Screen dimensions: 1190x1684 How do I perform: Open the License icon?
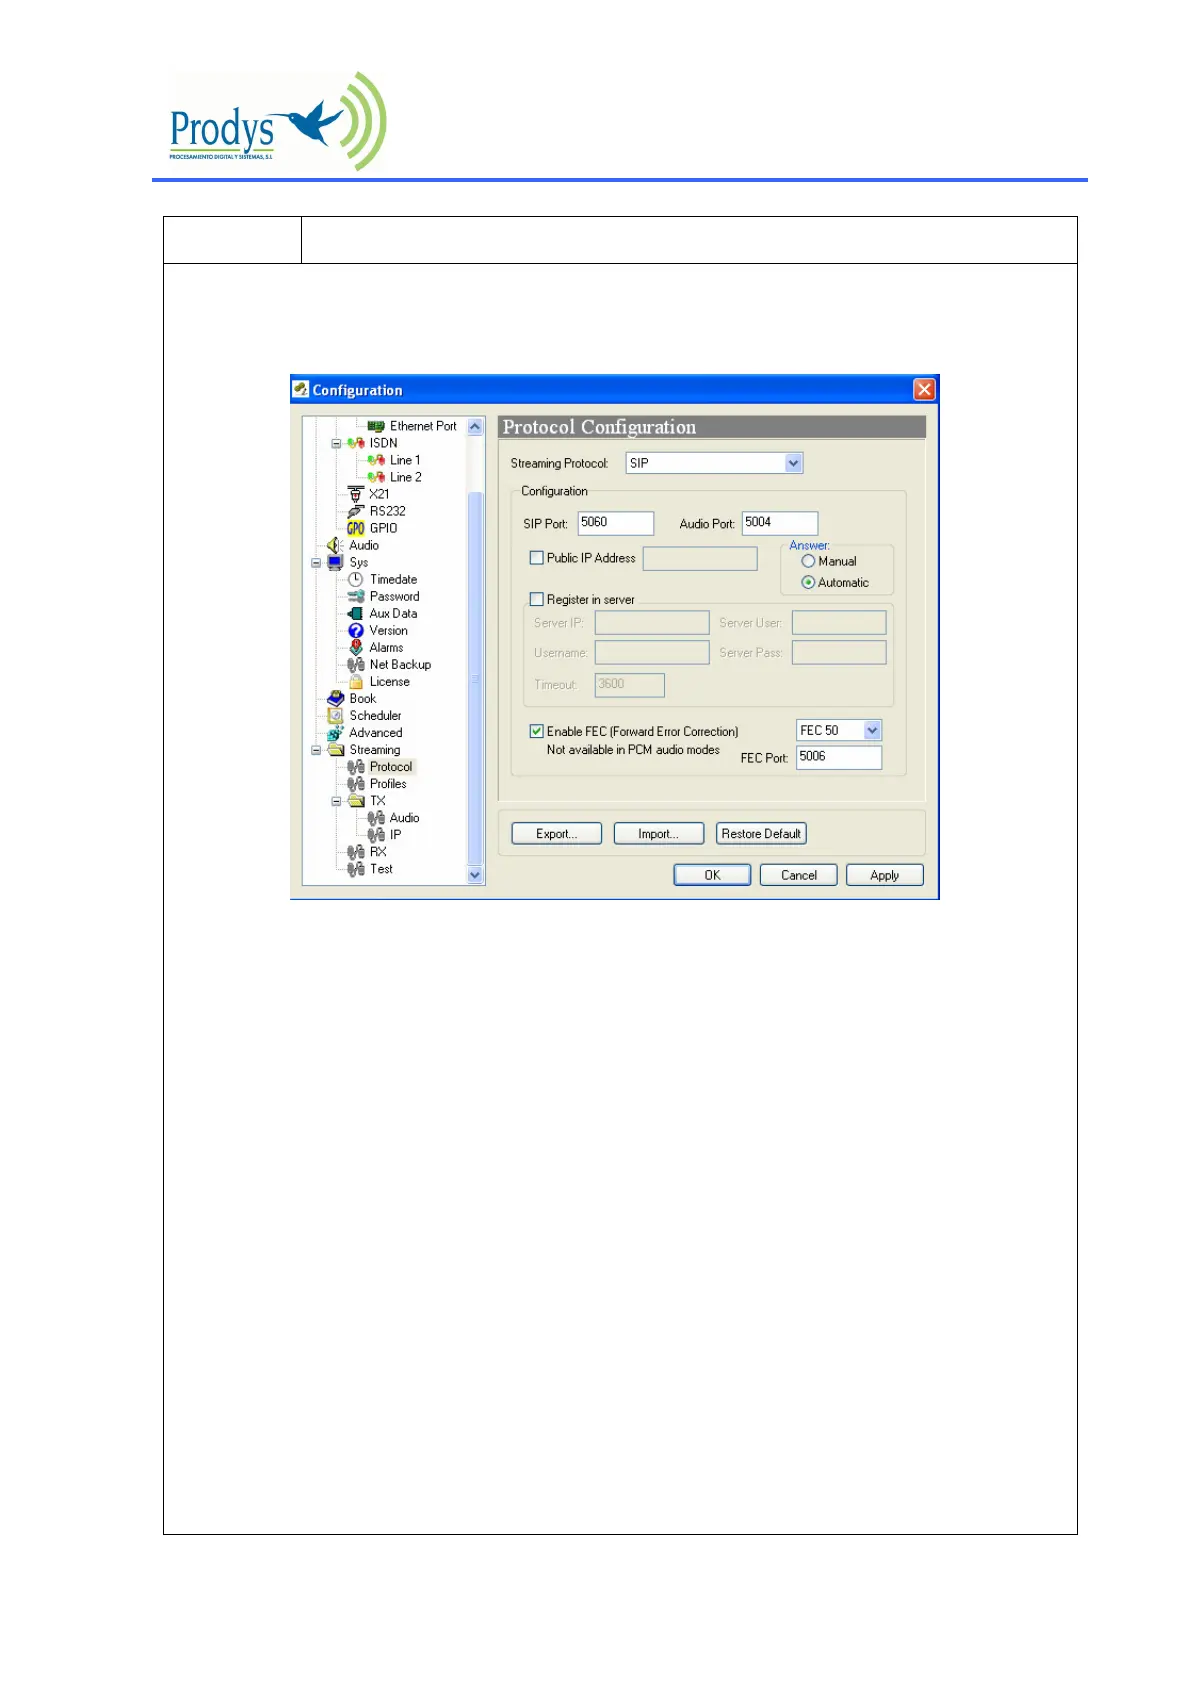click(356, 681)
